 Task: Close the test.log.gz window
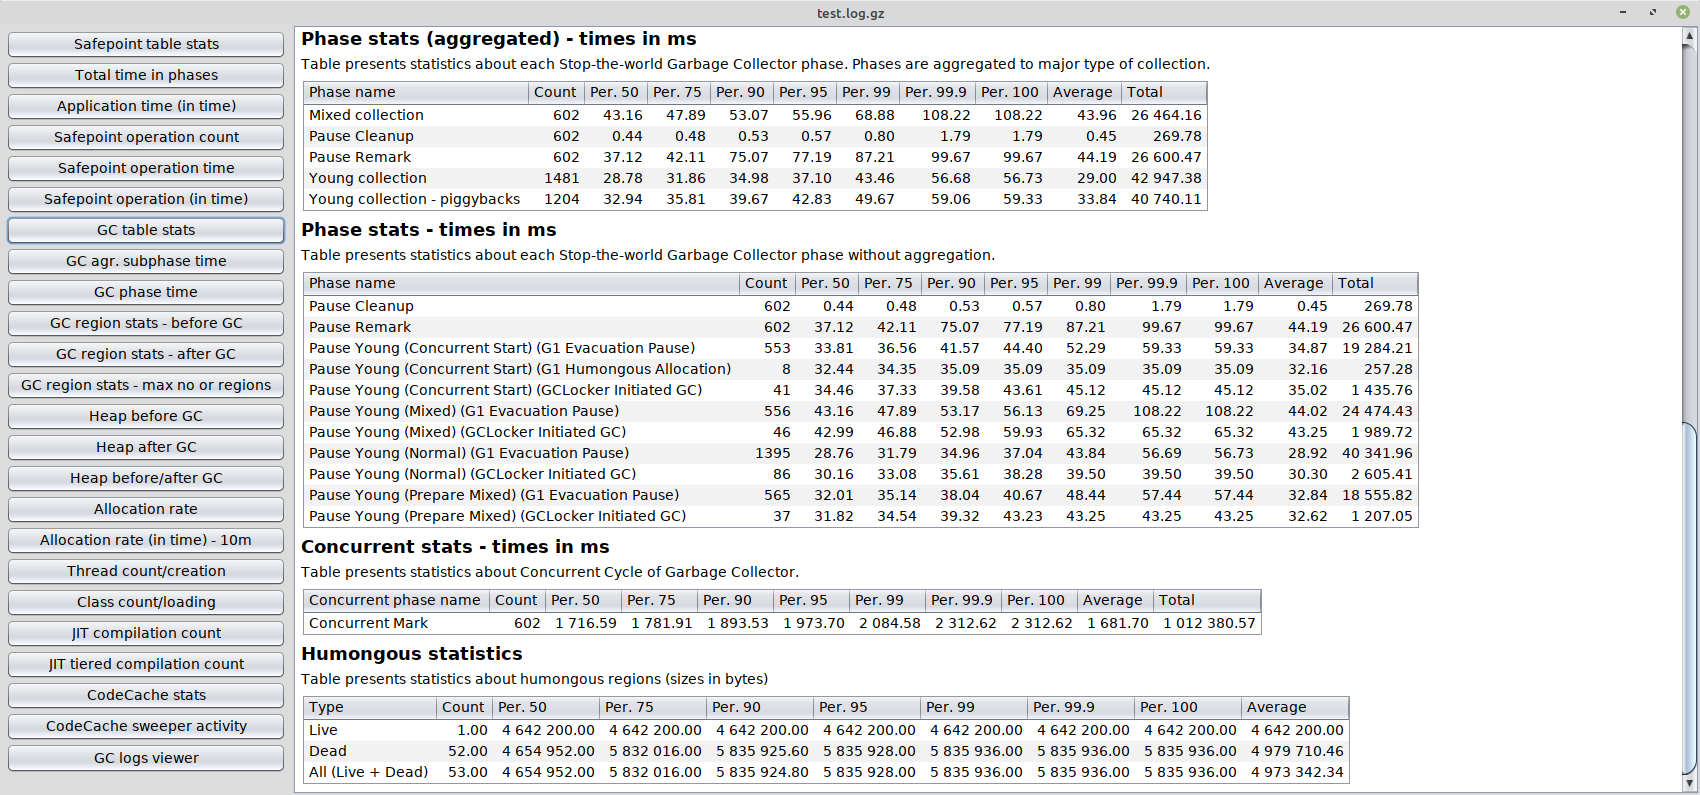pos(1683,12)
